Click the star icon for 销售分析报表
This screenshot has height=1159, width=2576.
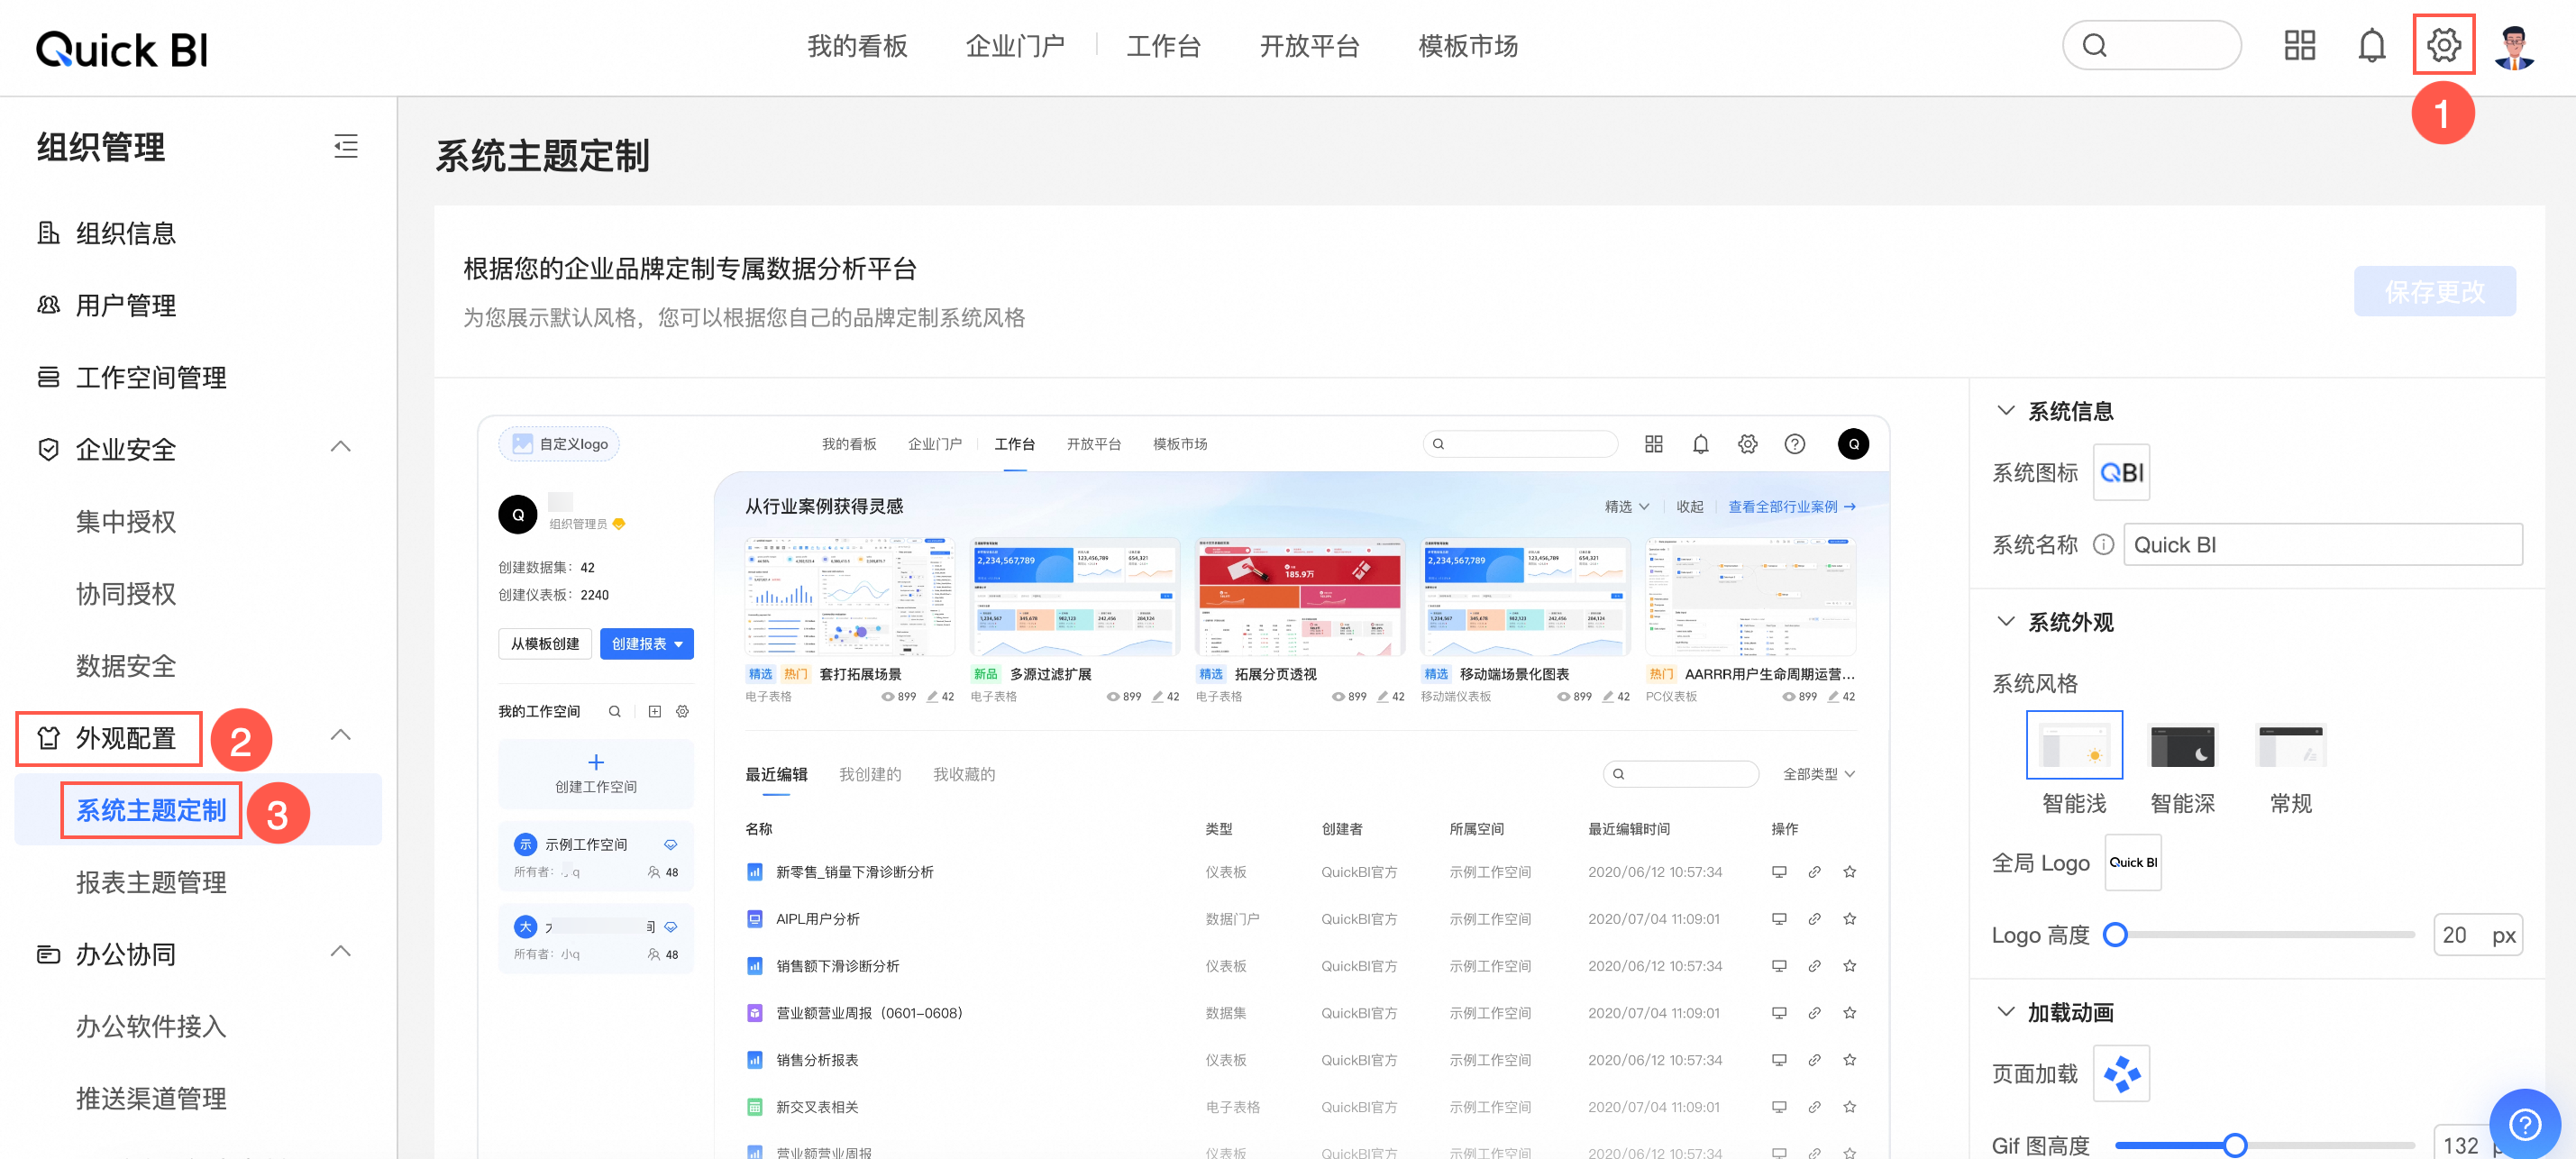tap(1849, 1059)
